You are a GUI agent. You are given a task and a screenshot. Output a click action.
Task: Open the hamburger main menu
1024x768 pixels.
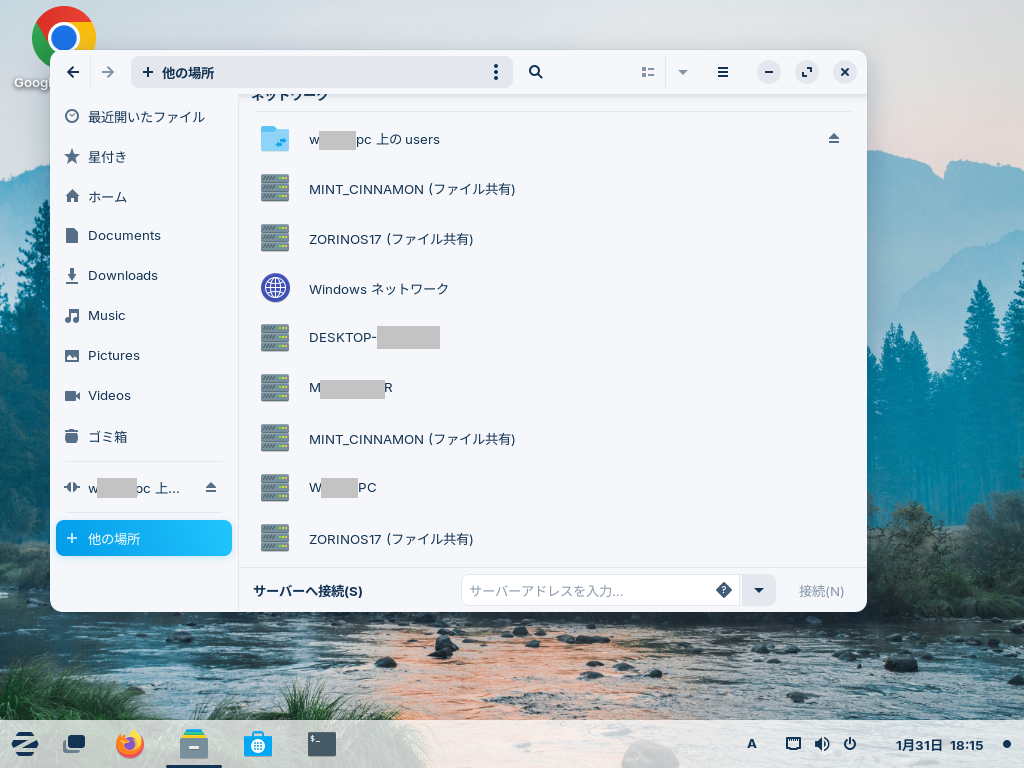(x=723, y=72)
